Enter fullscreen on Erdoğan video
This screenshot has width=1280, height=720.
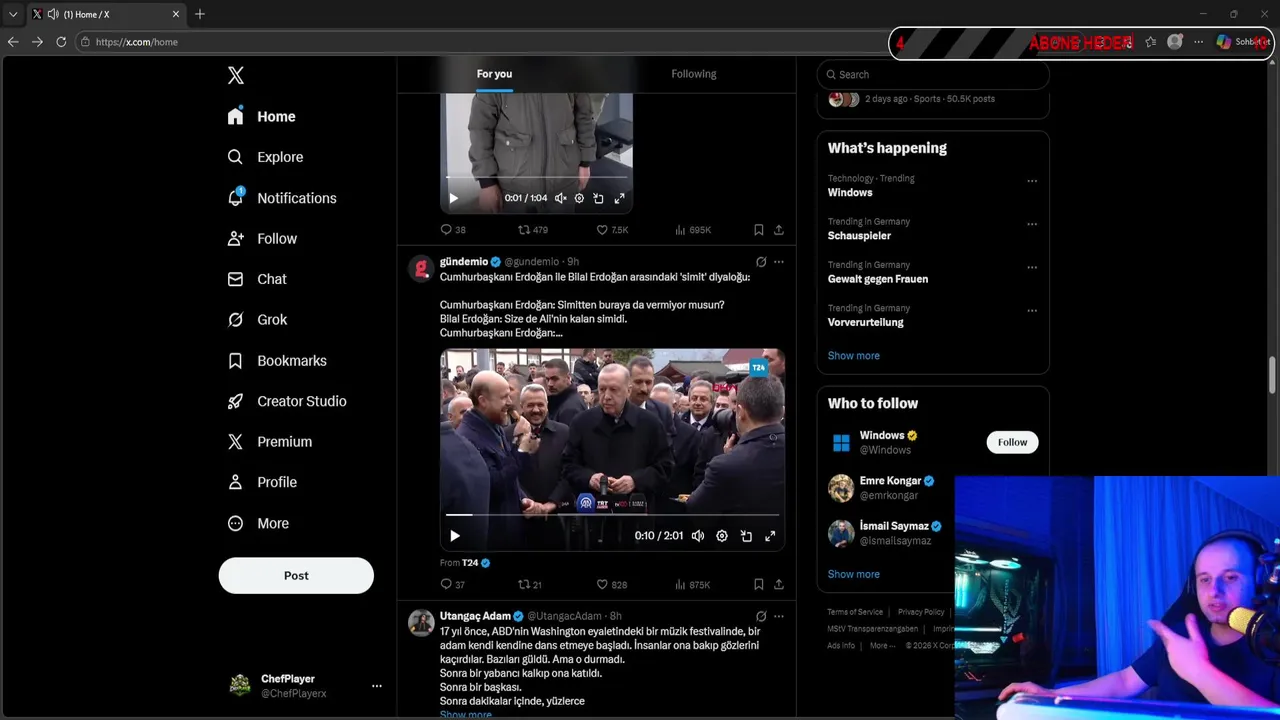coord(770,536)
